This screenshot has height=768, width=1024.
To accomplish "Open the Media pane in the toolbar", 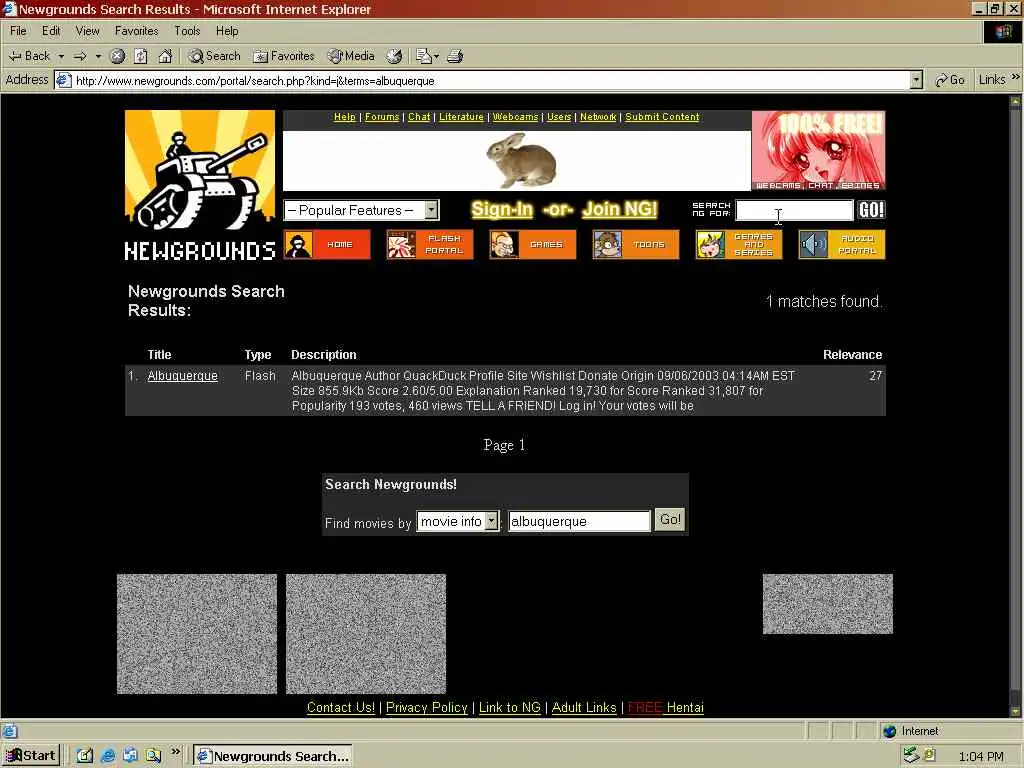I will [351, 56].
